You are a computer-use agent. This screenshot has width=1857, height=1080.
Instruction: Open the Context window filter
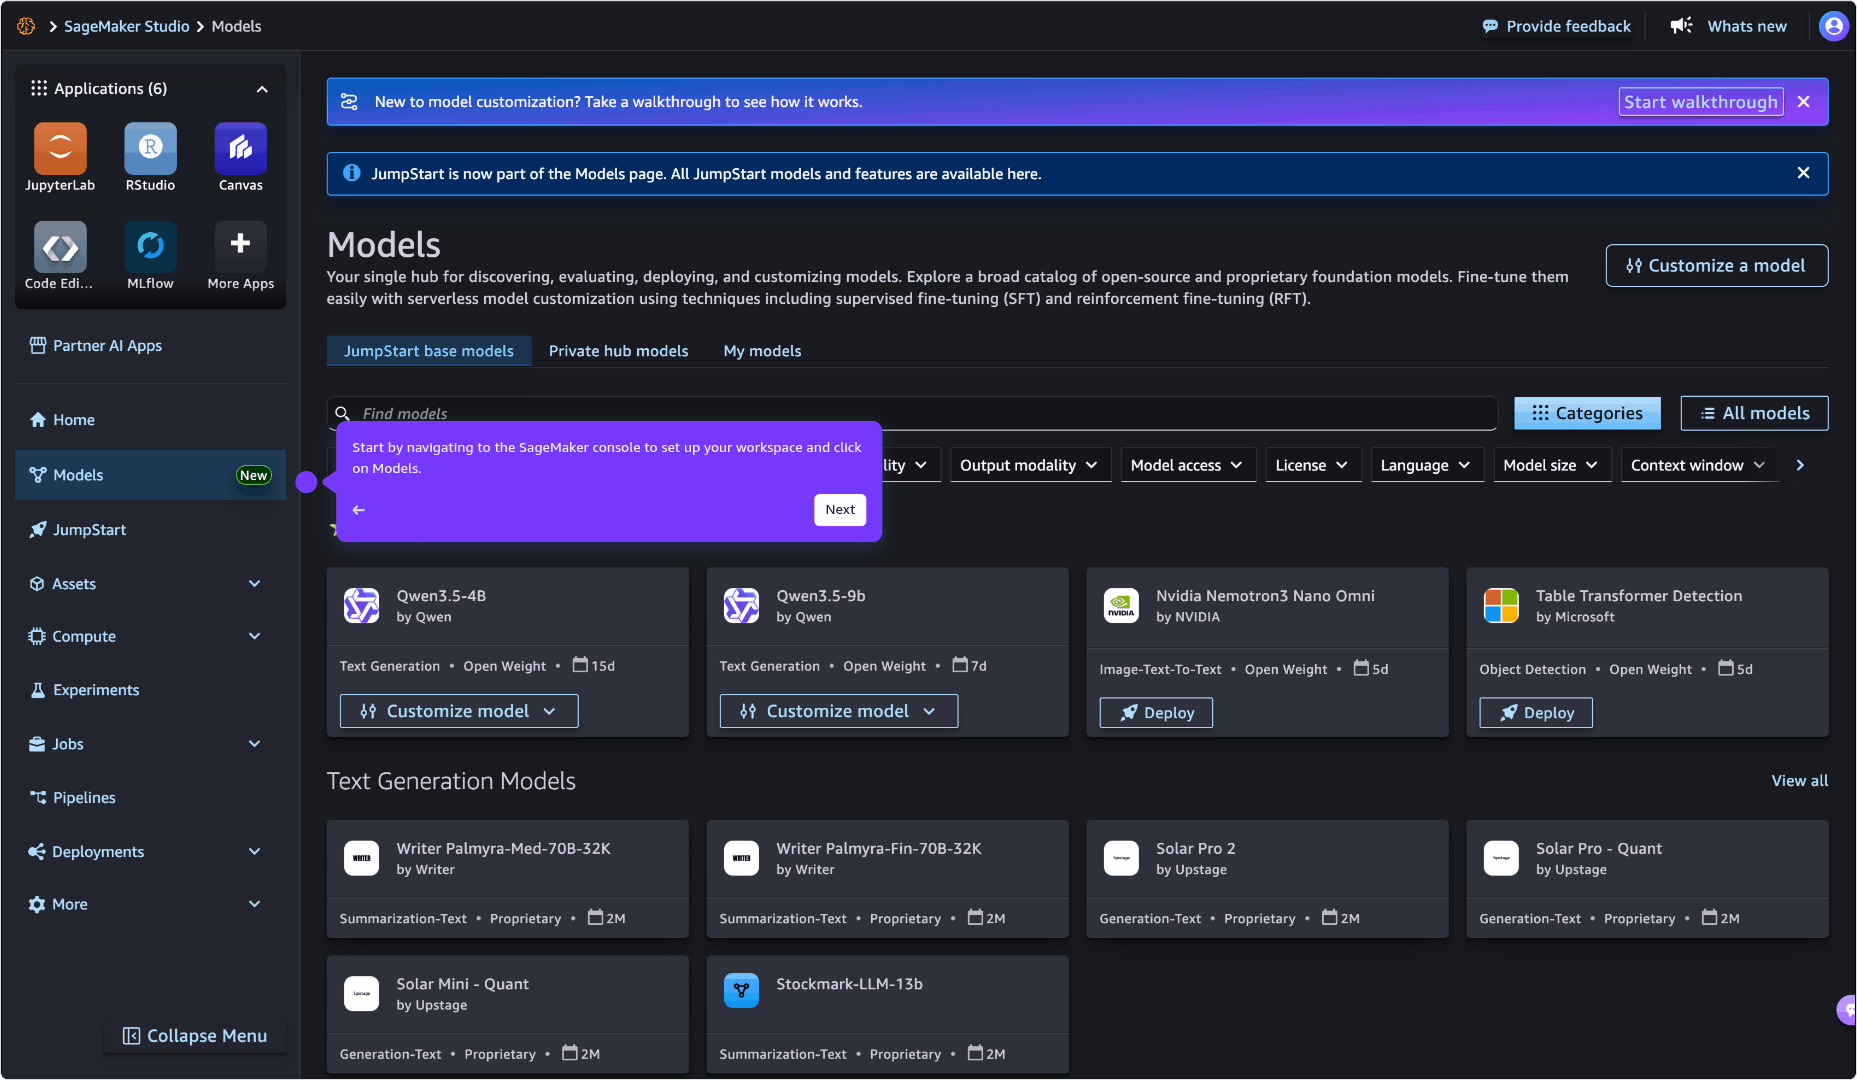coord(1698,465)
